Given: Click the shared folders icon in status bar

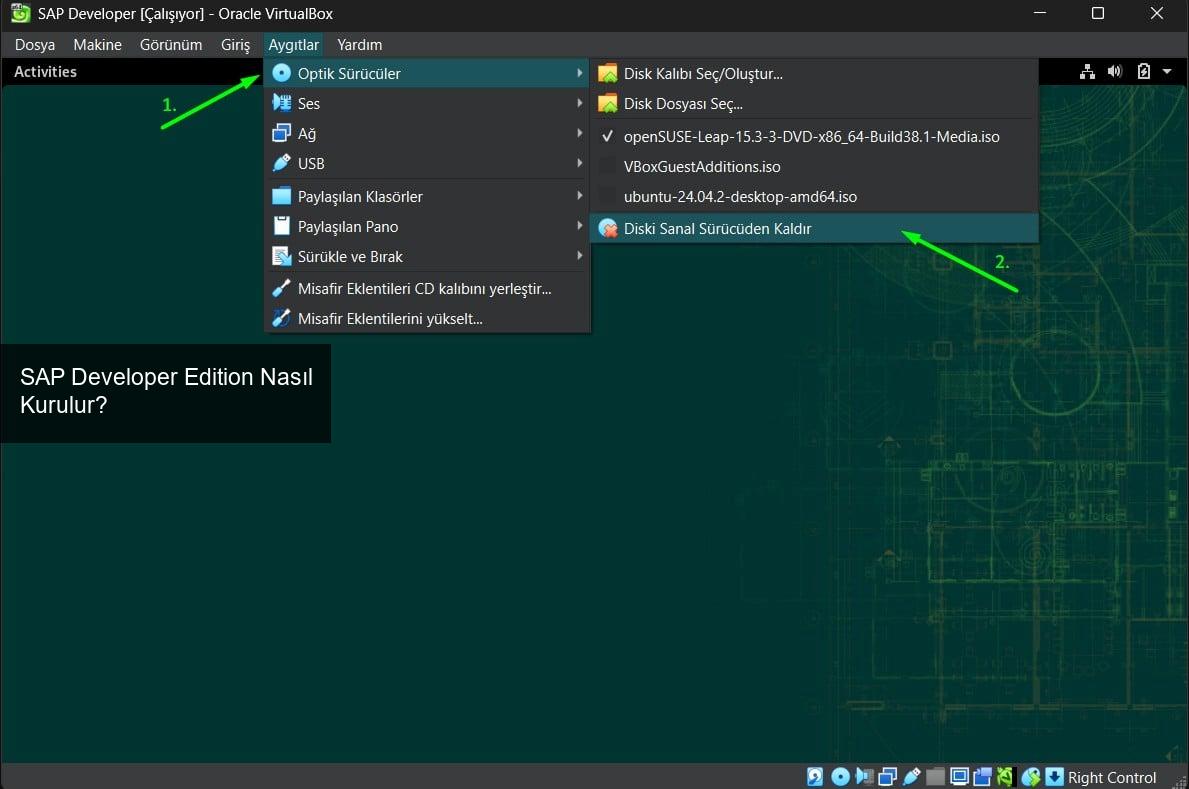Looking at the screenshot, I should (x=935, y=777).
